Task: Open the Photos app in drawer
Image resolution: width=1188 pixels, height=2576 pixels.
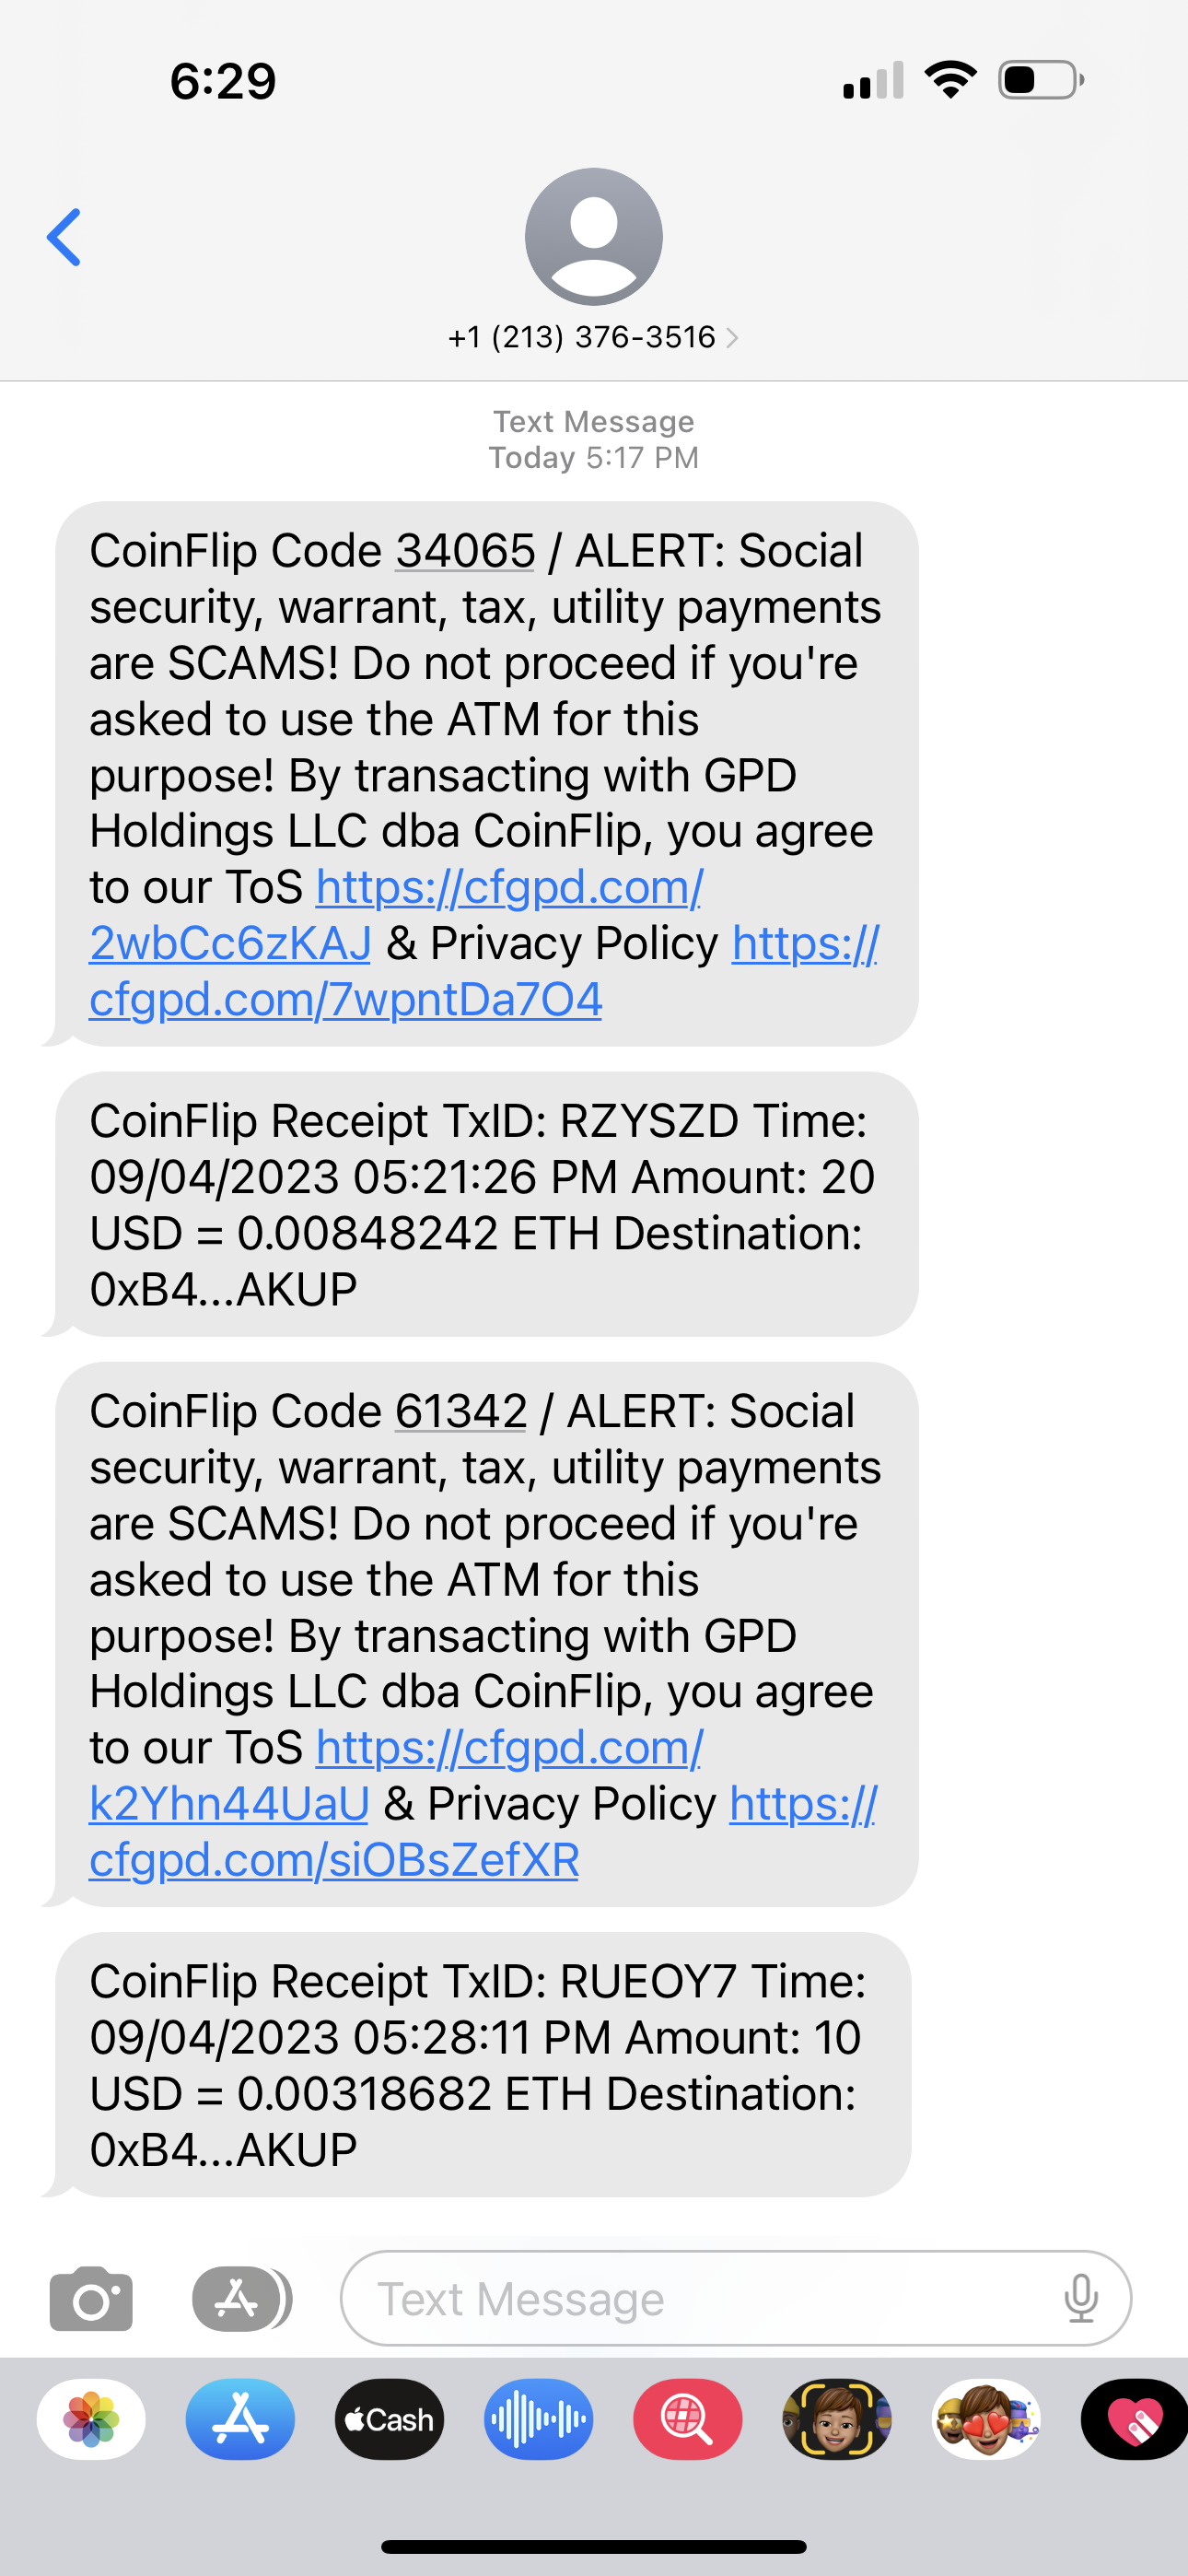Action: pos(91,2419)
